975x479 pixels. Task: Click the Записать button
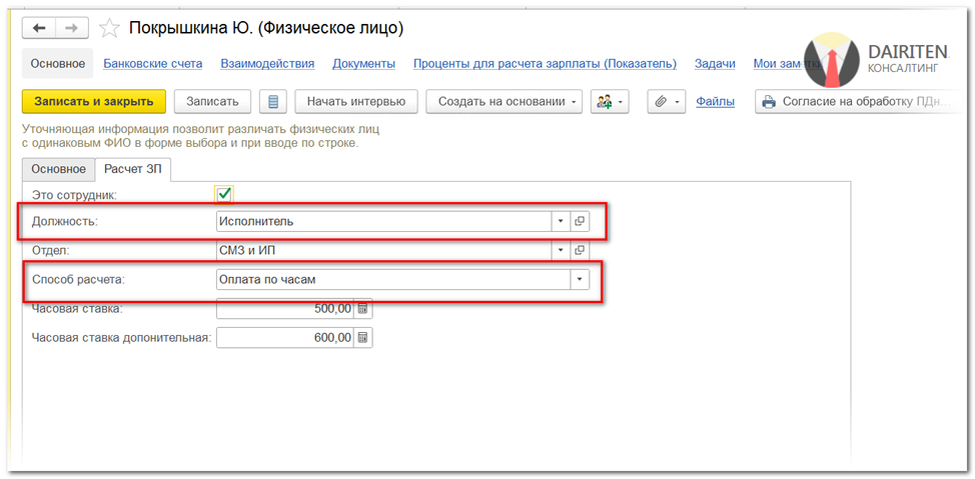click(x=212, y=101)
